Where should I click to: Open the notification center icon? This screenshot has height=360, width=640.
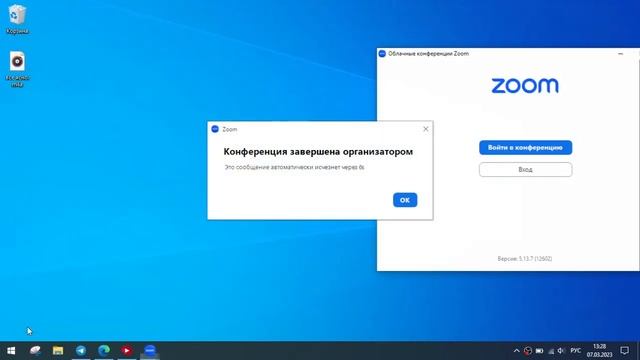(624, 351)
